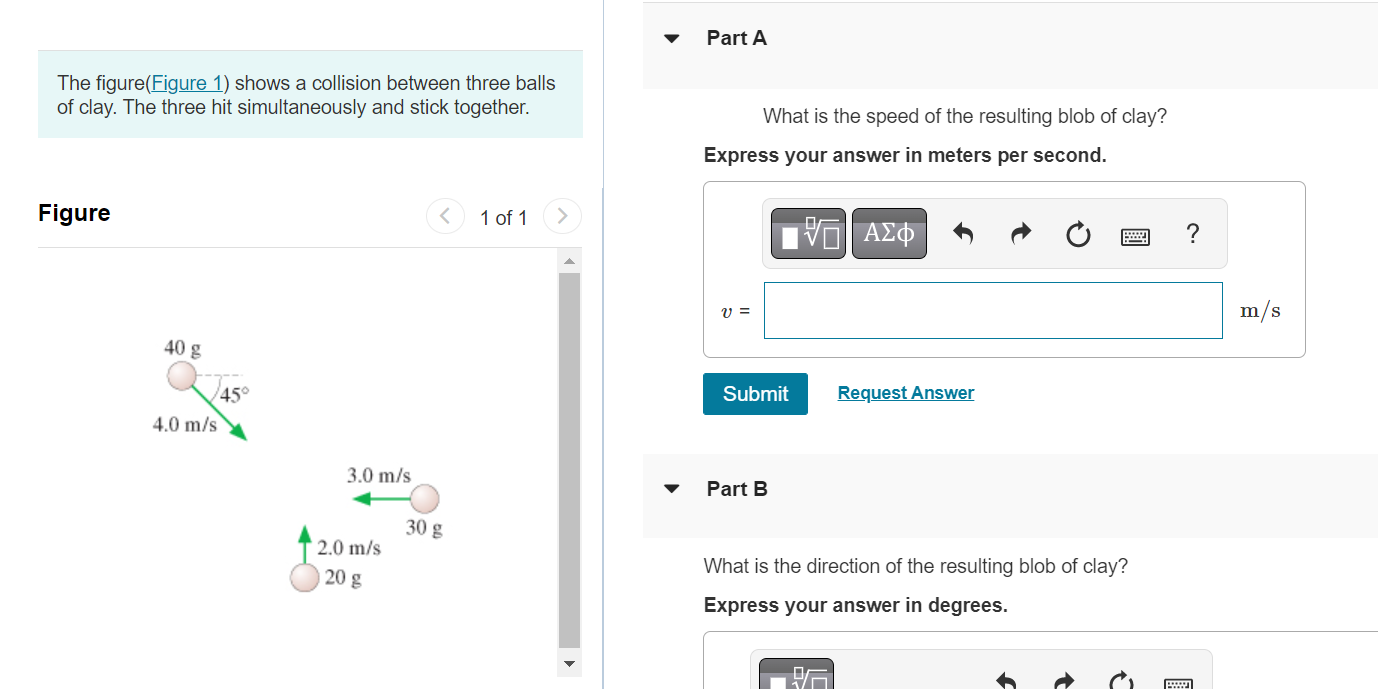Image resolution: width=1378 pixels, height=689 pixels.
Task: Open the math templates palette in Part A
Action: 807,233
